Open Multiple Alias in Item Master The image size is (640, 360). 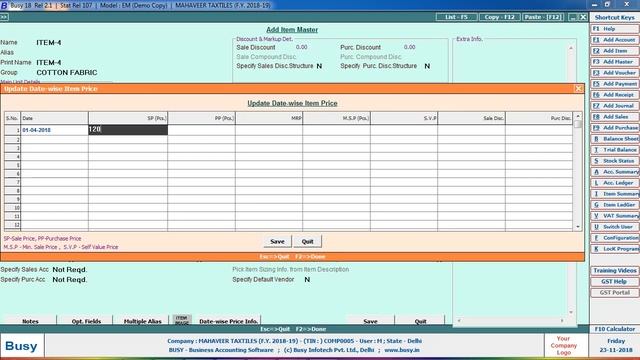point(142,321)
